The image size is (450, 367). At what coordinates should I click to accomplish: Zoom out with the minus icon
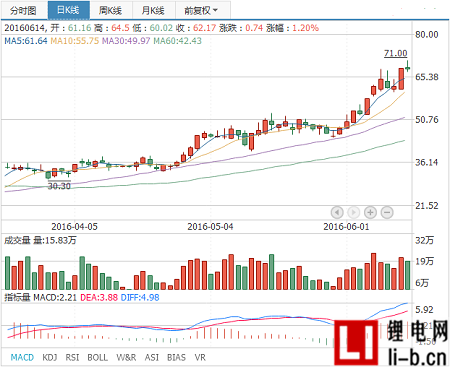pos(387,212)
